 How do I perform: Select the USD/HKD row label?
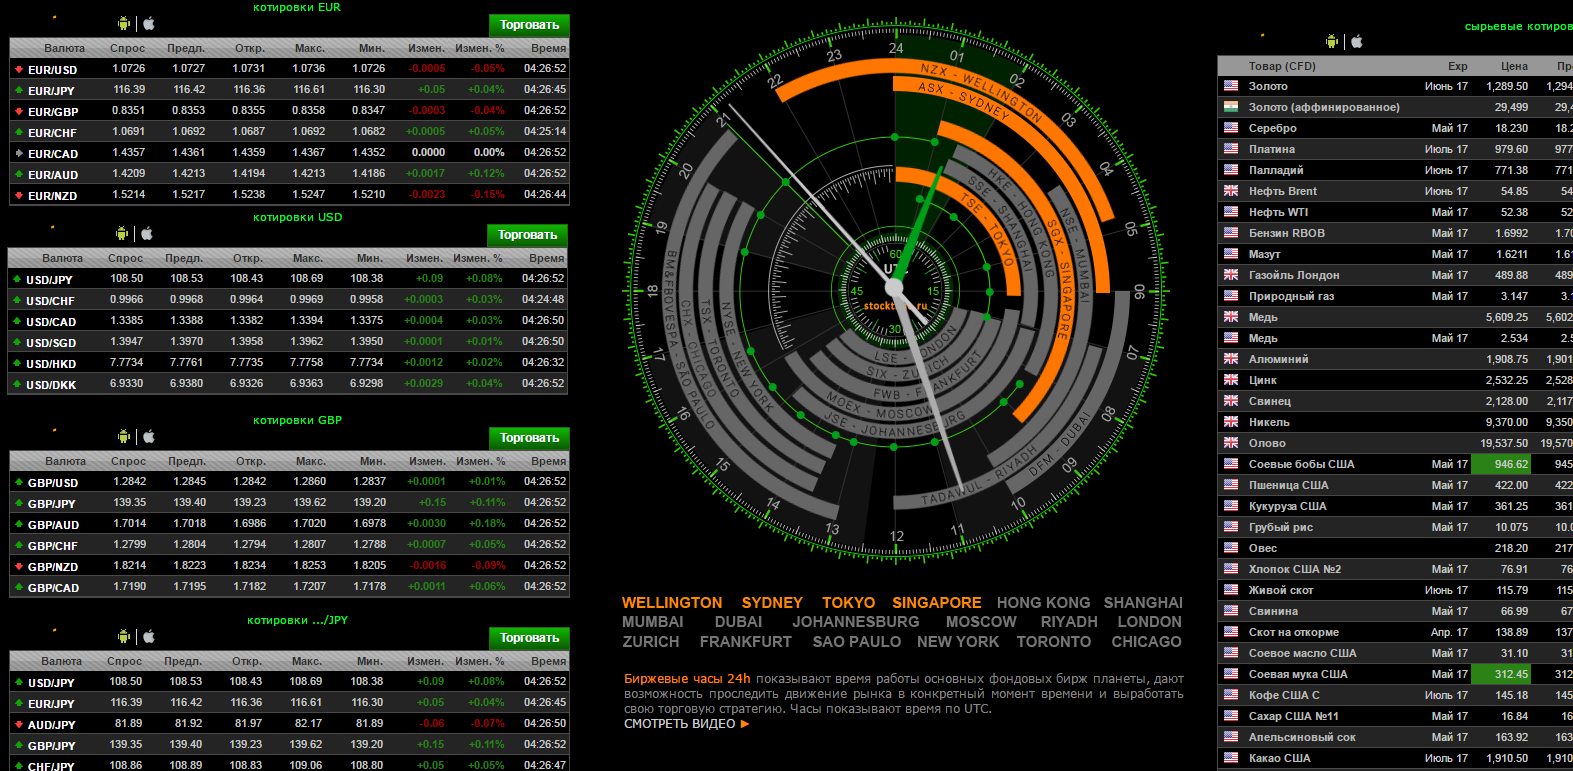tap(51, 364)
